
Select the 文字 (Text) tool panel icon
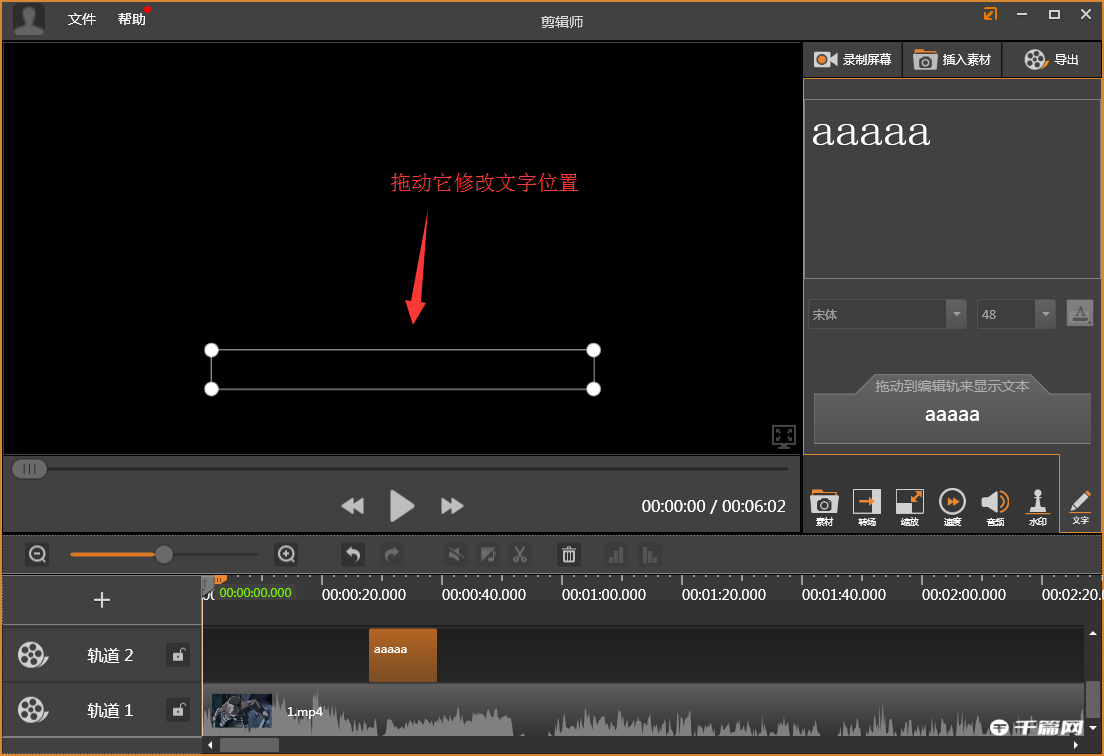click(1080, 505)
